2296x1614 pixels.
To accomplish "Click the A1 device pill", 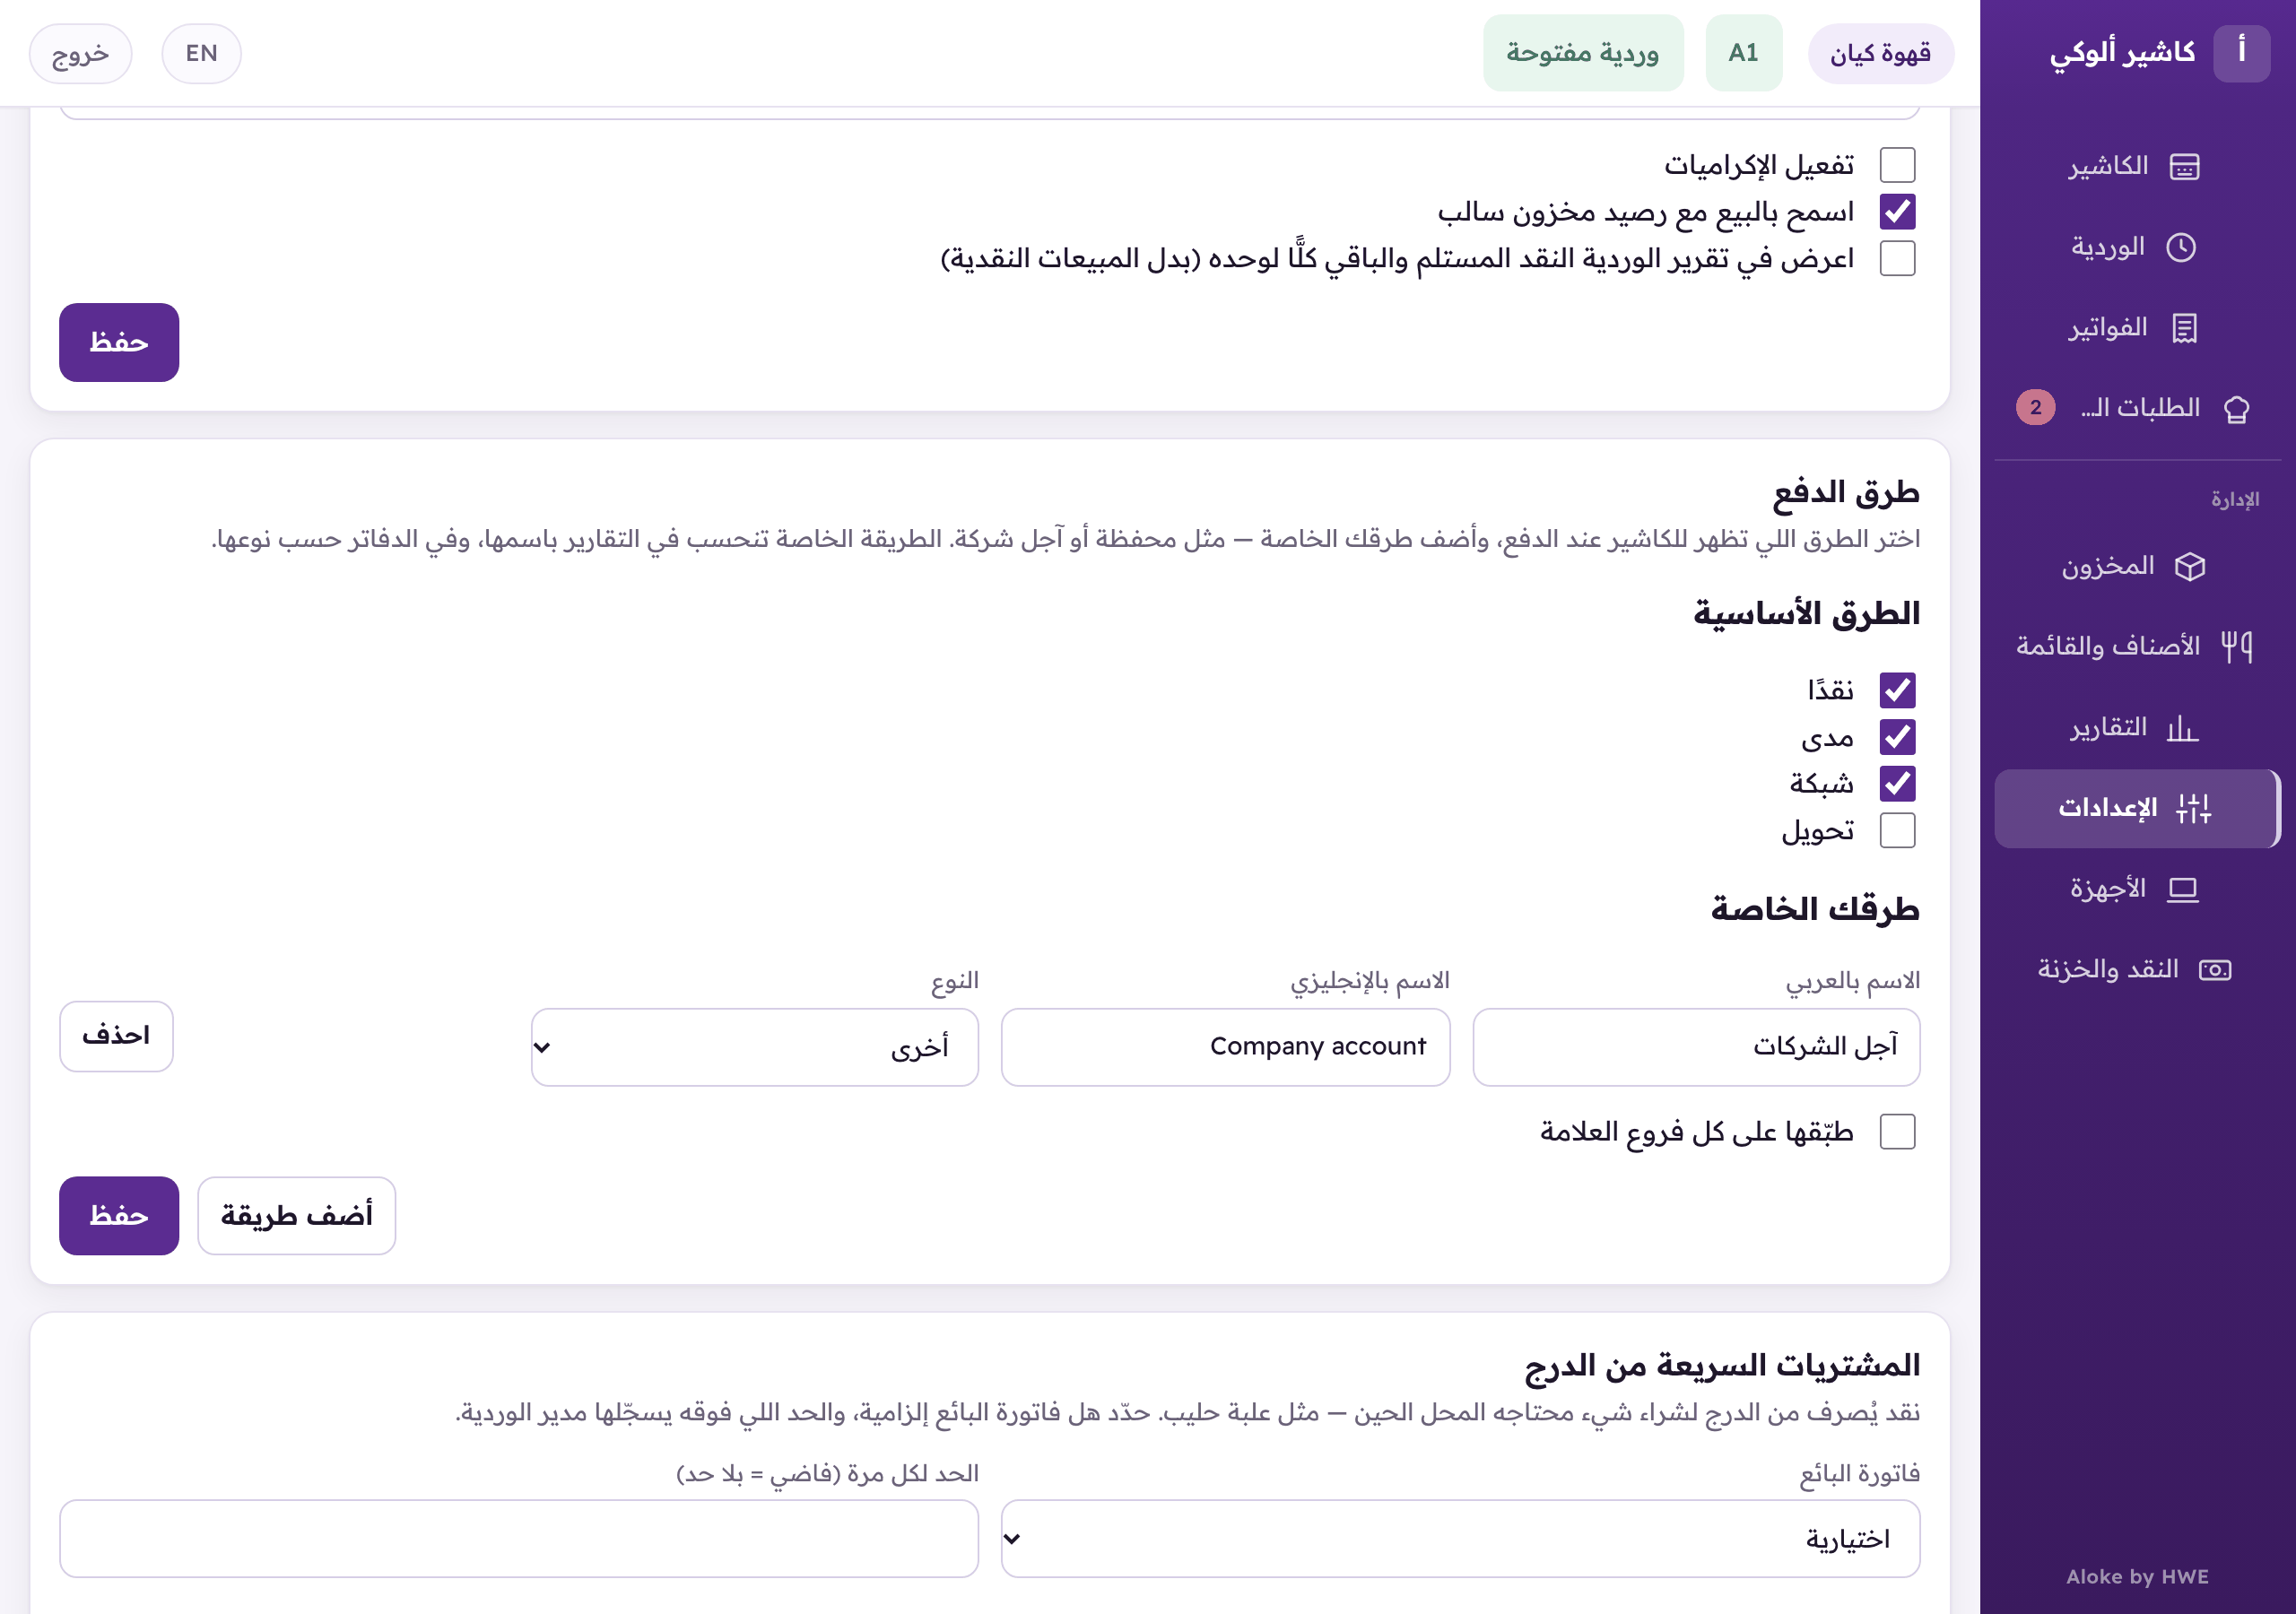I will pos(1743,53).
